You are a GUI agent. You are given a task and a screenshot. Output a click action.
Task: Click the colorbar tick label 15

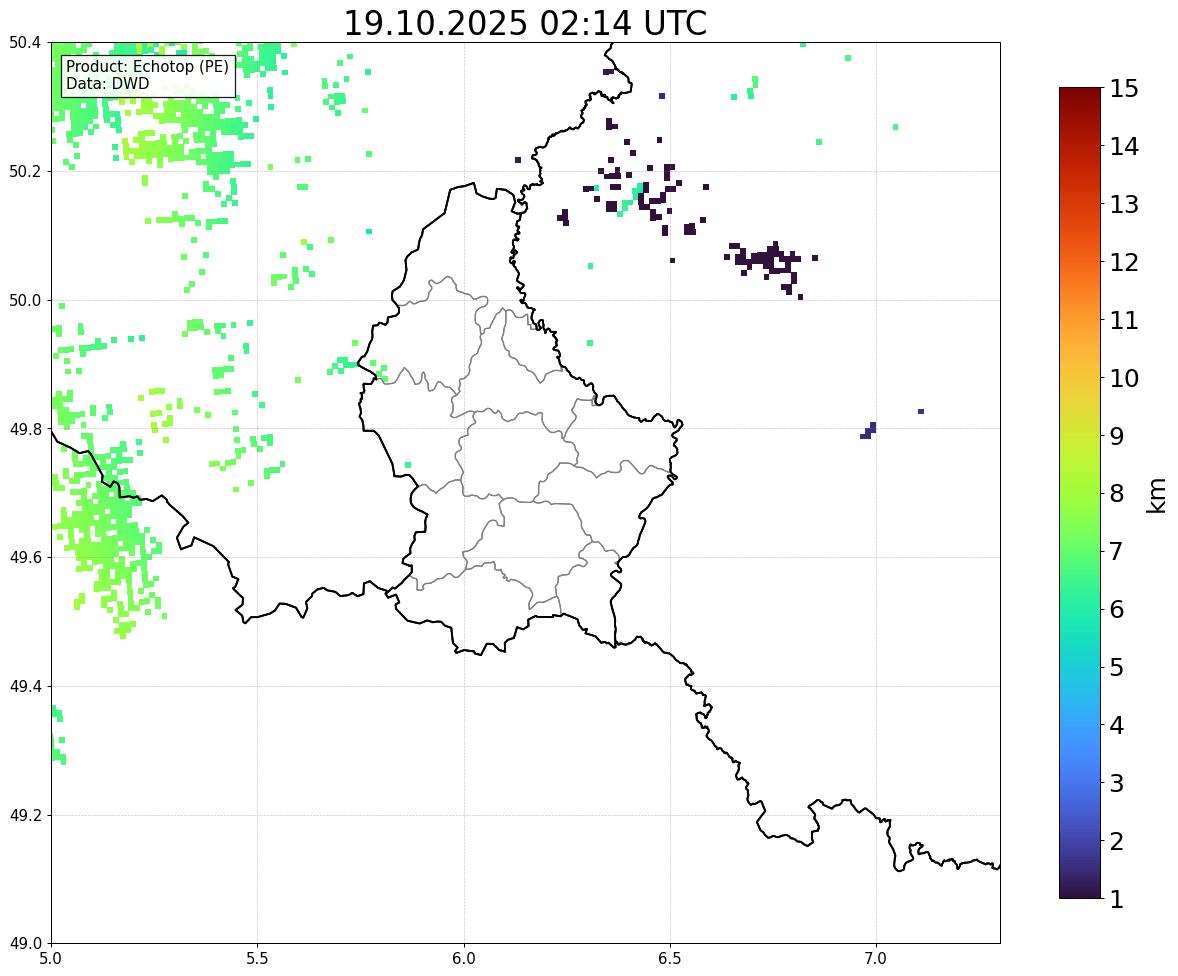[x=1124, y=89]
